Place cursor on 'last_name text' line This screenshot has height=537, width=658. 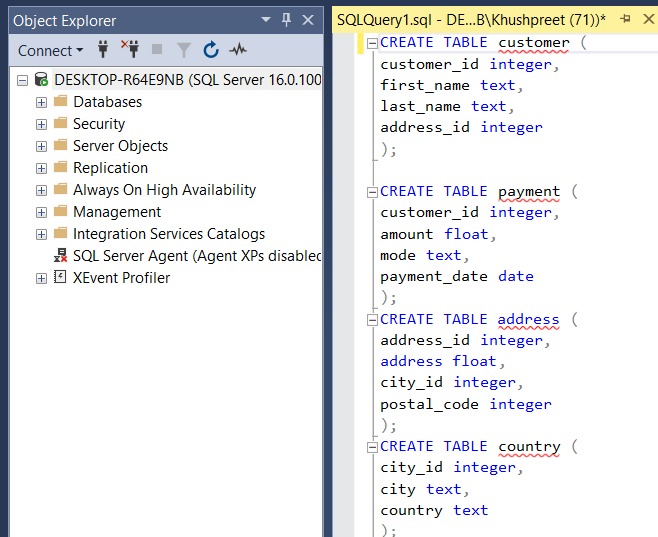tap(447, 107)
